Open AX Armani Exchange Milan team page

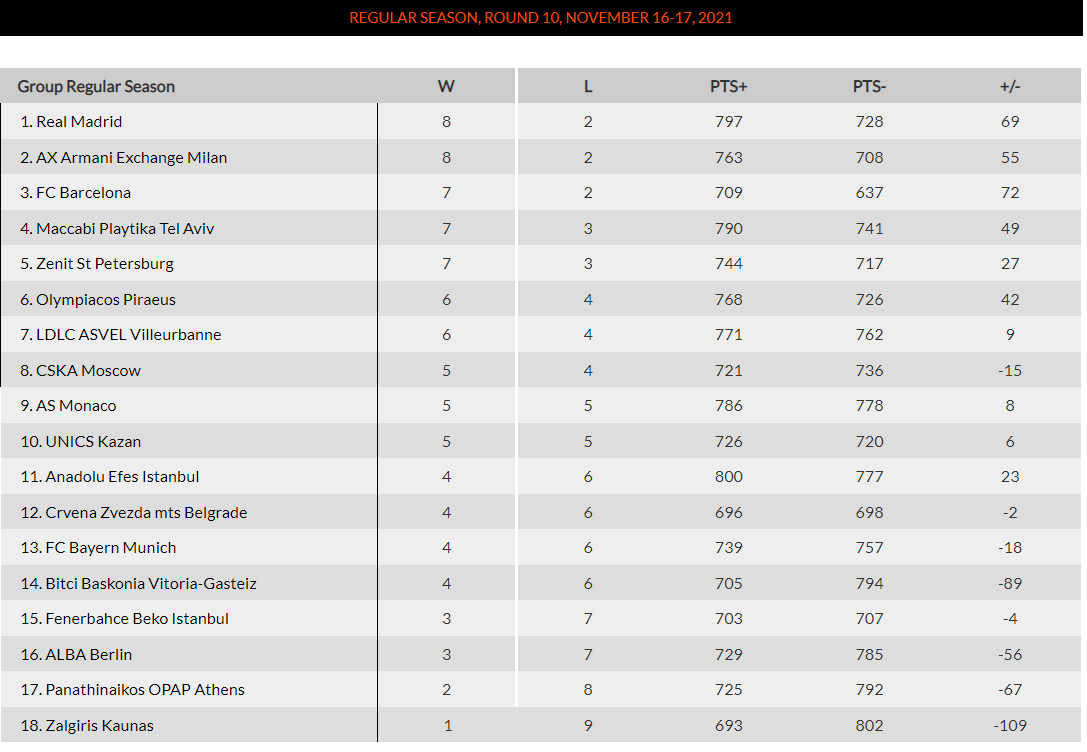(x=131, y=158)
